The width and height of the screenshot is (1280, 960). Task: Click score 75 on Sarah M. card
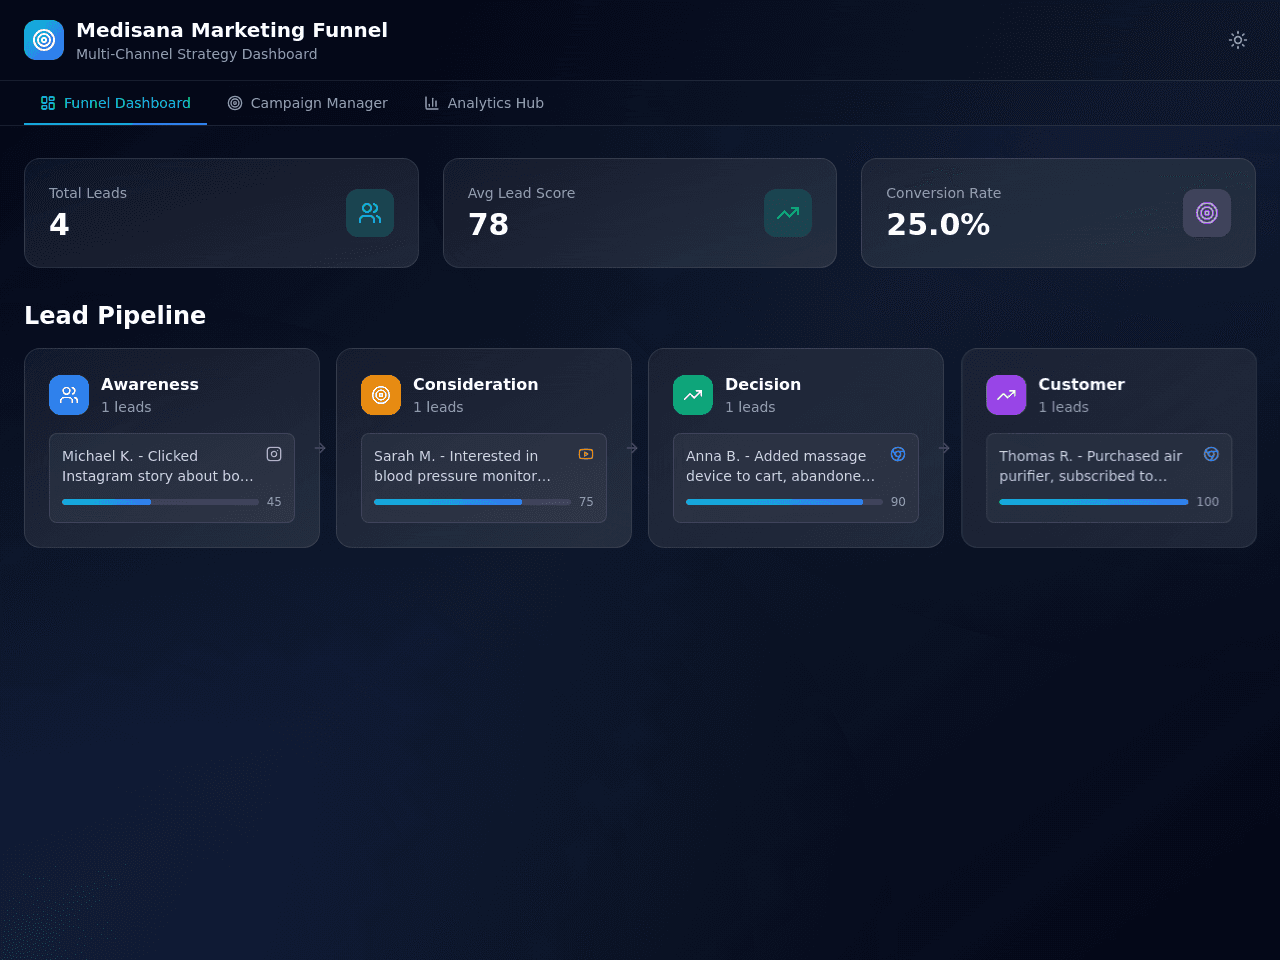[x=586, y=502]
